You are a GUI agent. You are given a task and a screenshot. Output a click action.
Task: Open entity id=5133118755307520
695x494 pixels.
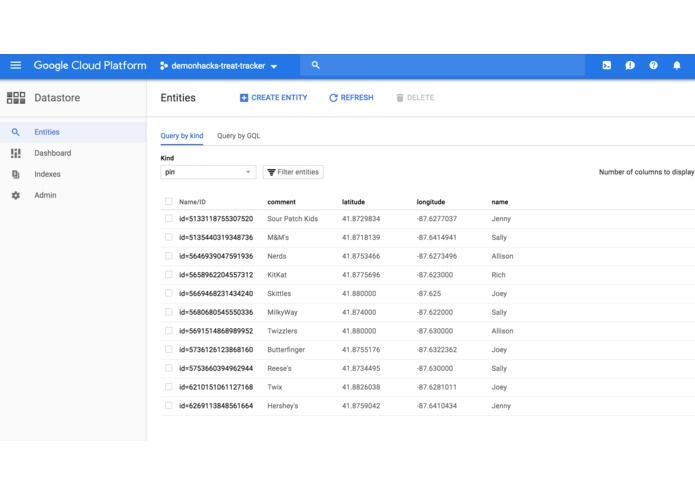tap(216, 219)
